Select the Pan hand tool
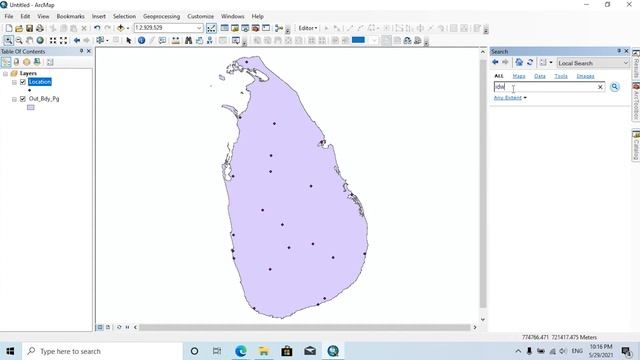This screenshot has height=360, width=640. point(29,40)
